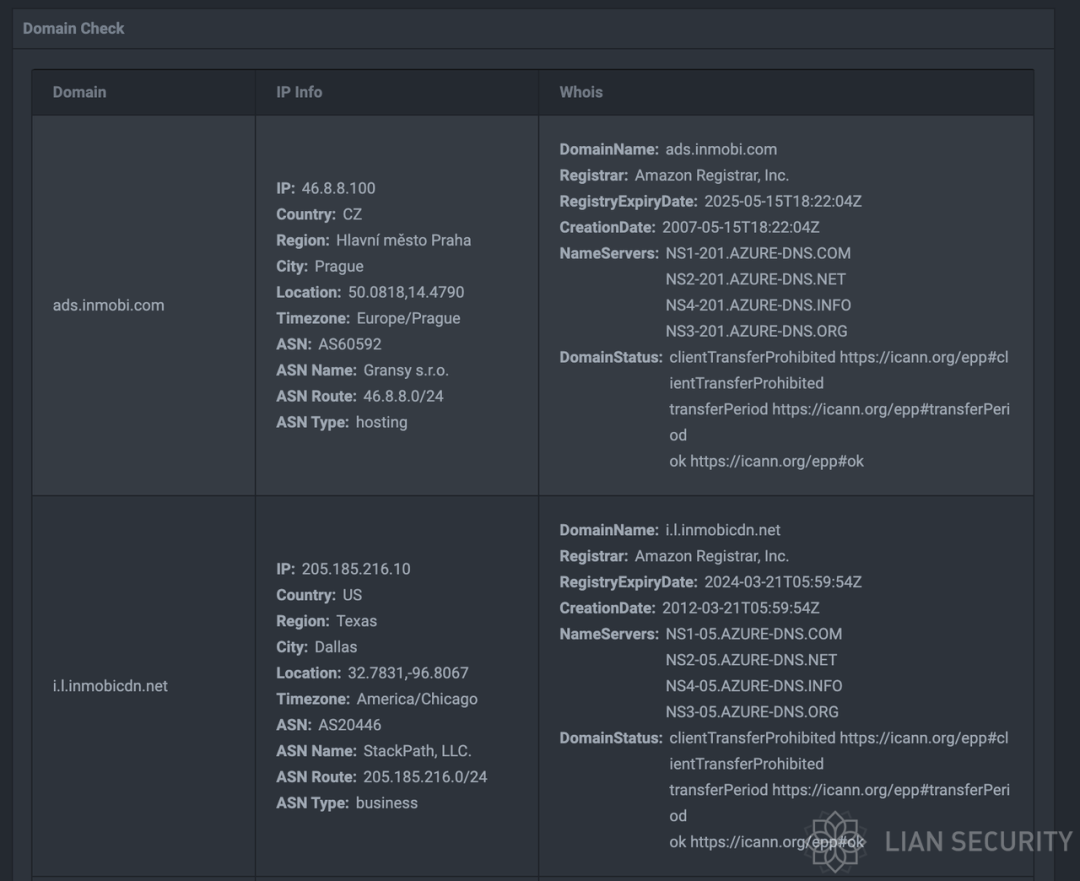This screenshot has height=881, width=1080.
Task: Select the IP Info column header
Action: pos(299,92)
